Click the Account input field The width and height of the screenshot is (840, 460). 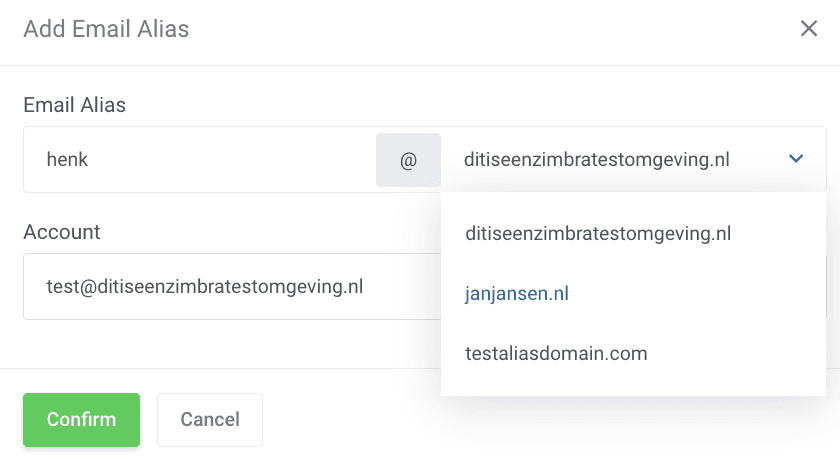pyautogui.click(x=230, y=287)
